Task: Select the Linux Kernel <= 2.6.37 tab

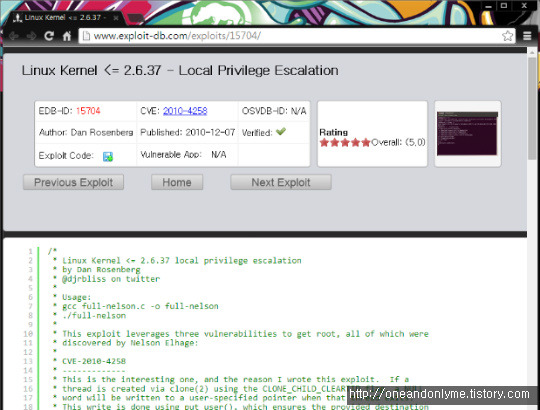Action: pyautogui.click(x=64, y=18)
